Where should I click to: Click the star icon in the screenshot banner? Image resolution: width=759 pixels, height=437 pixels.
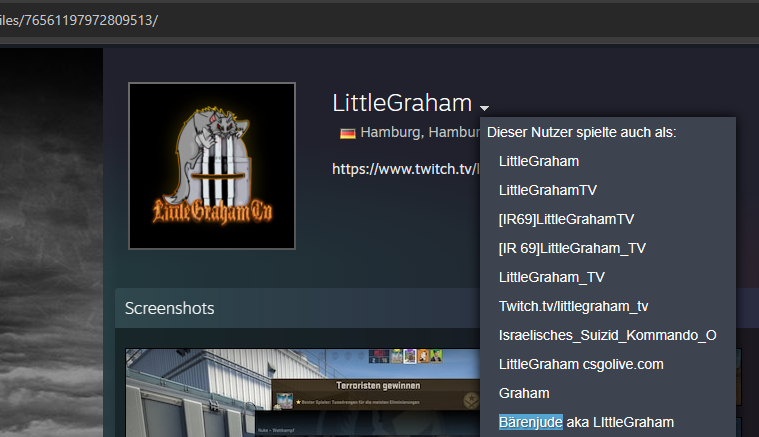[298, 401]
